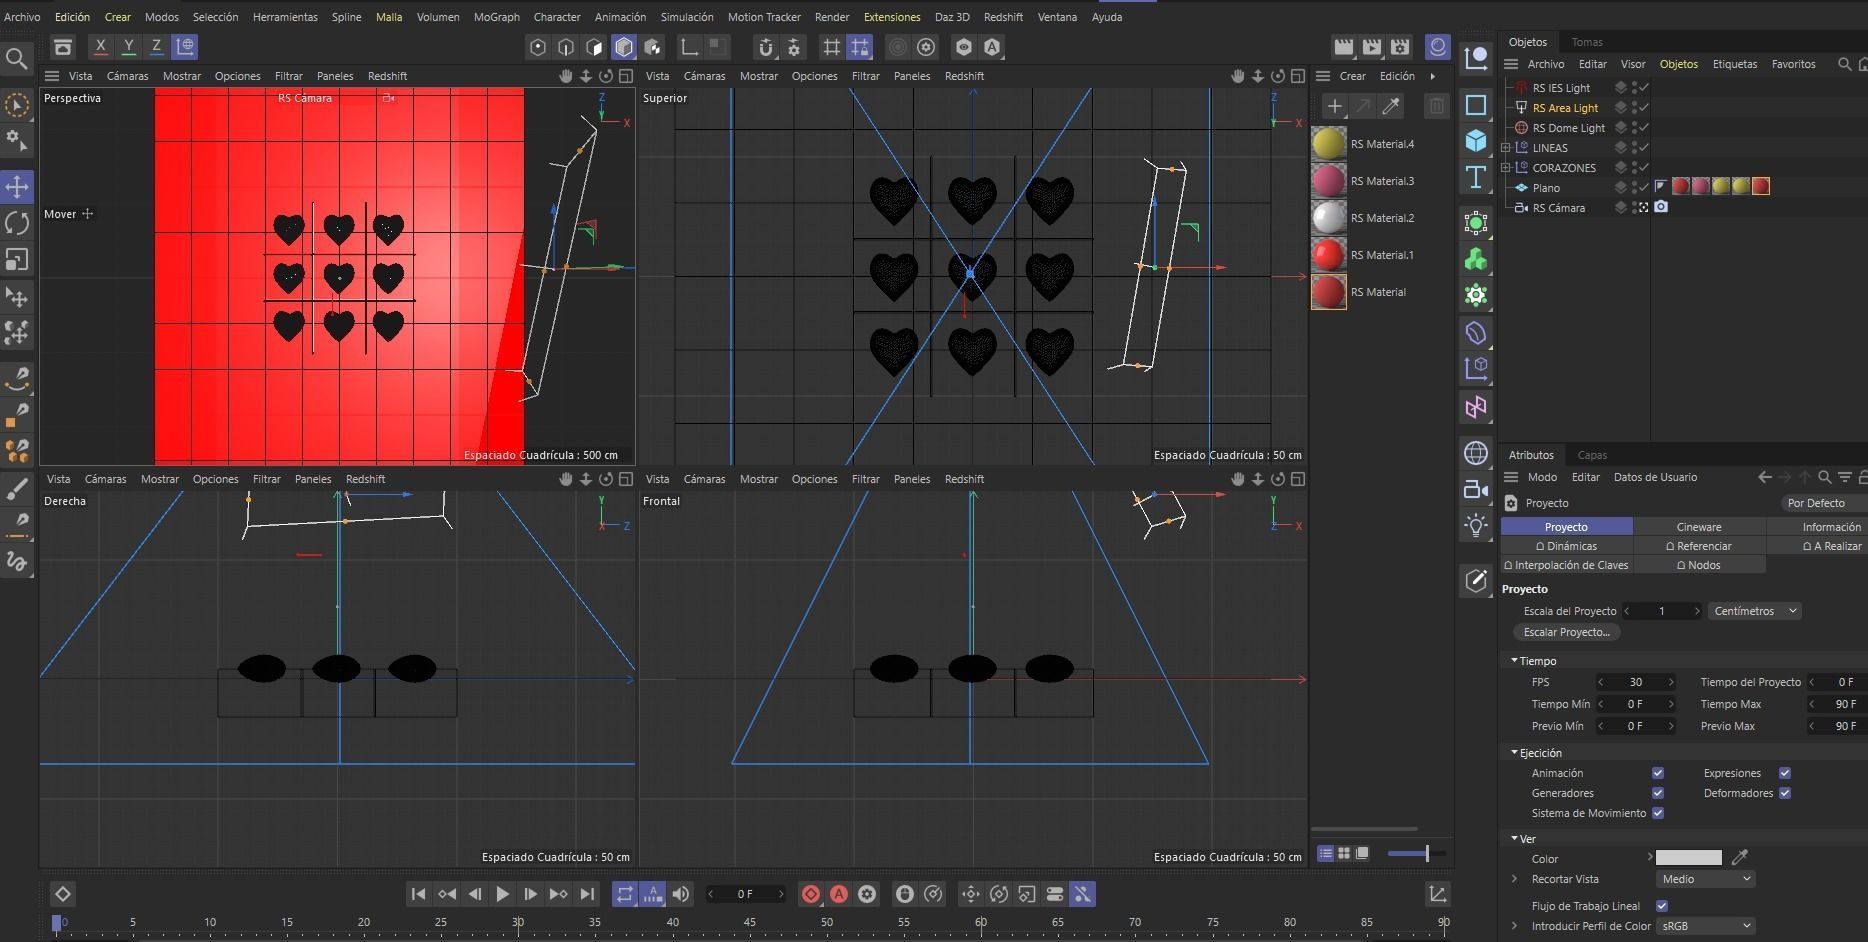Screen dimensions: 1868x942
Task: Click the FPS value field
Action: (x=1636, y=682)
